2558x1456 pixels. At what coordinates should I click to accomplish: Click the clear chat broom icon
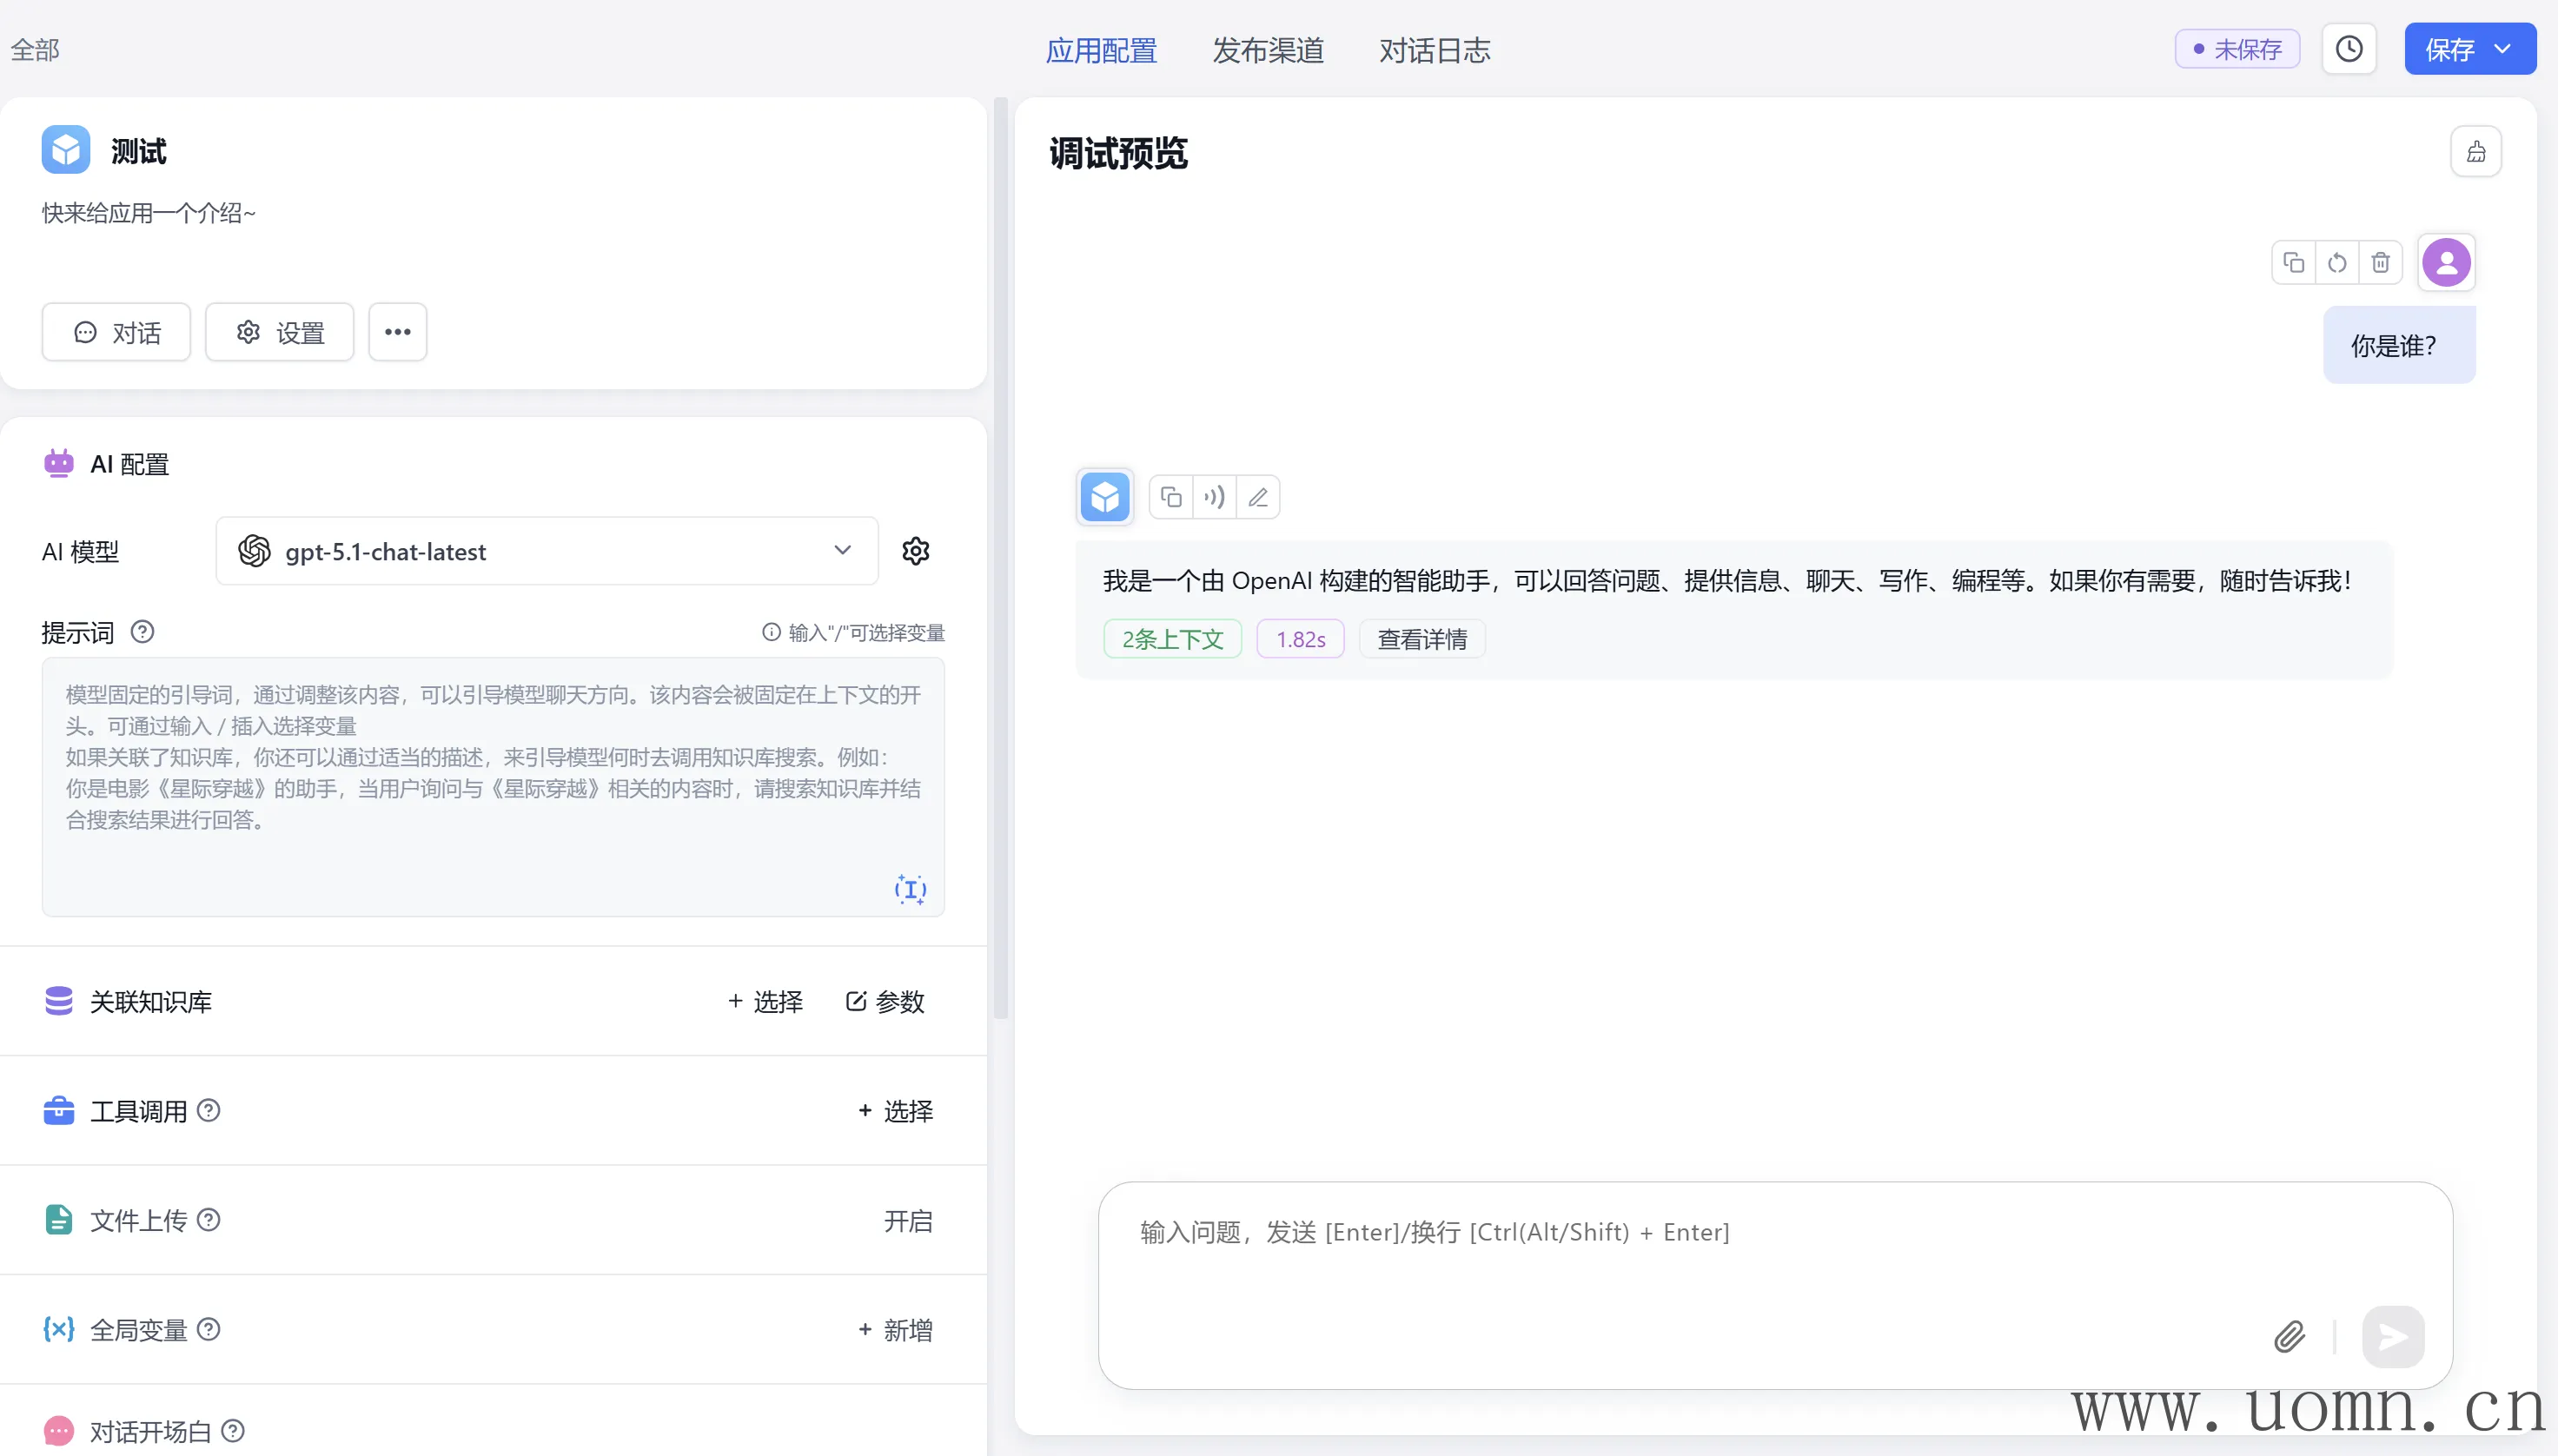point(2475,152)
